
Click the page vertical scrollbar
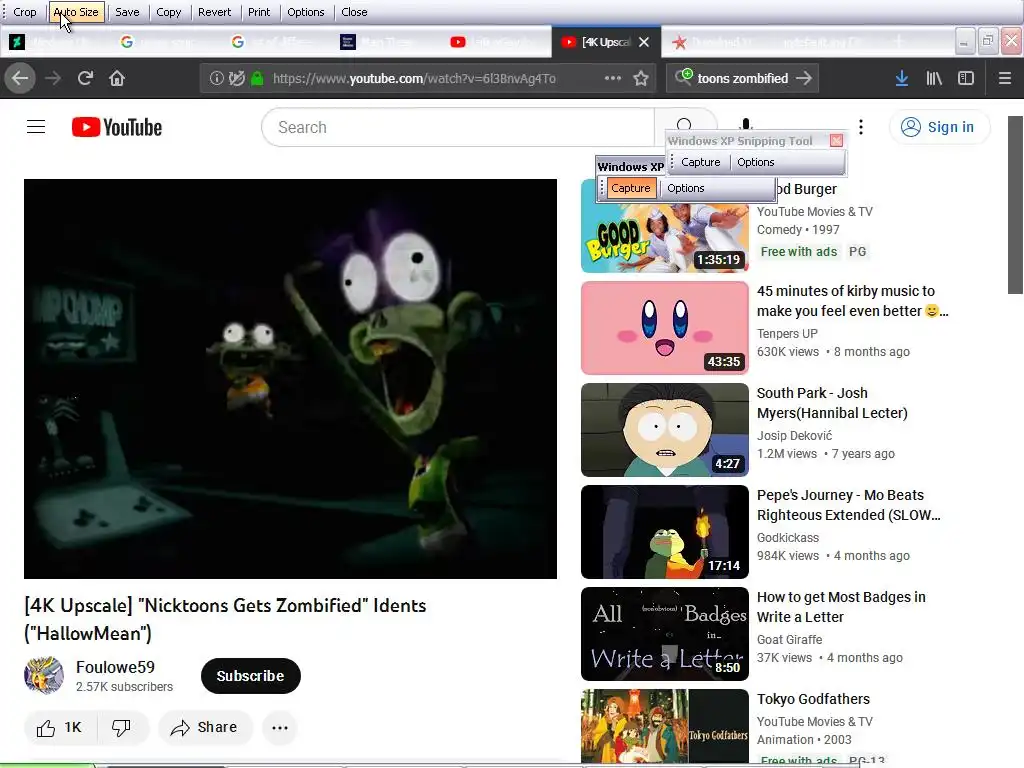tap(1016, 204)
